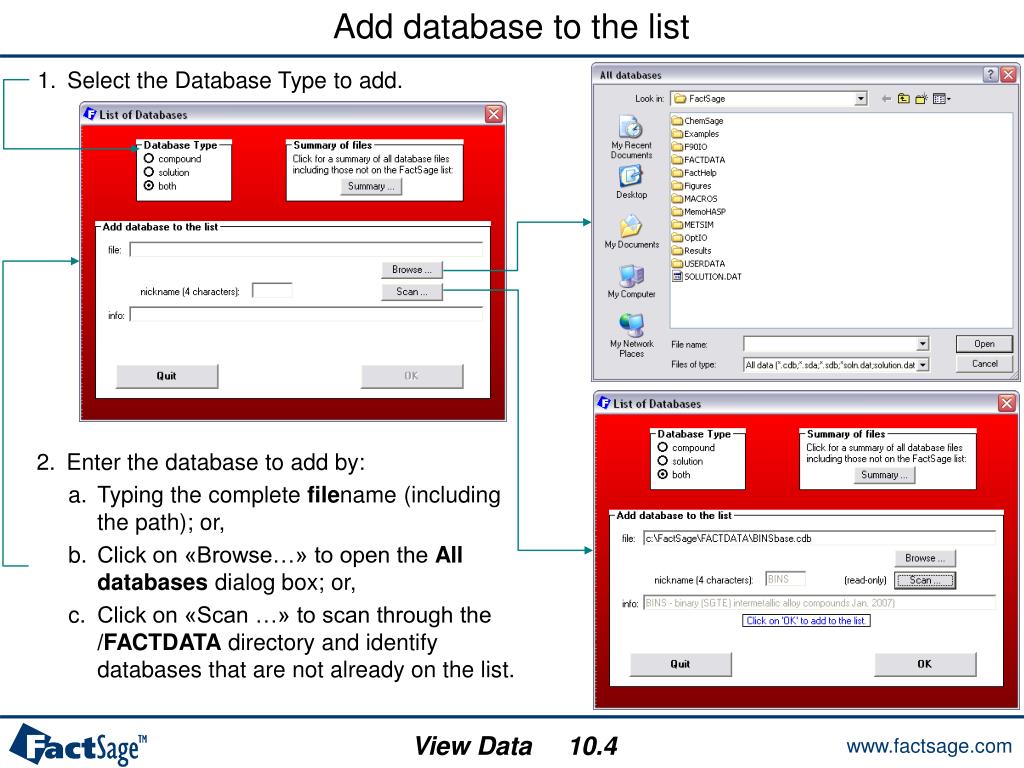Screen dimensions: 1024x768
Task: Click info field in upper-left dialog
Action: coord(306,315)
